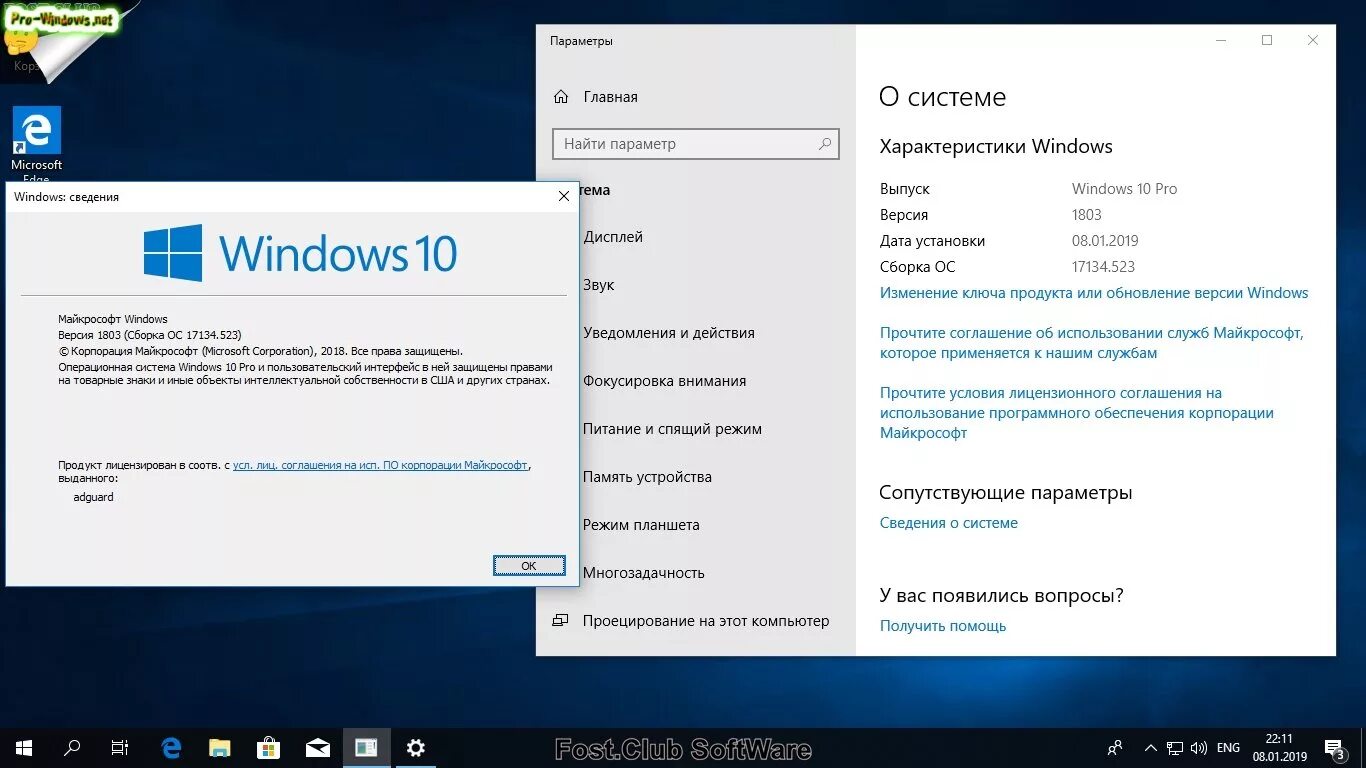Click the search magnifier in the Settings field
The height and width of the screenshot is (768, 1366).
point(825,144)
